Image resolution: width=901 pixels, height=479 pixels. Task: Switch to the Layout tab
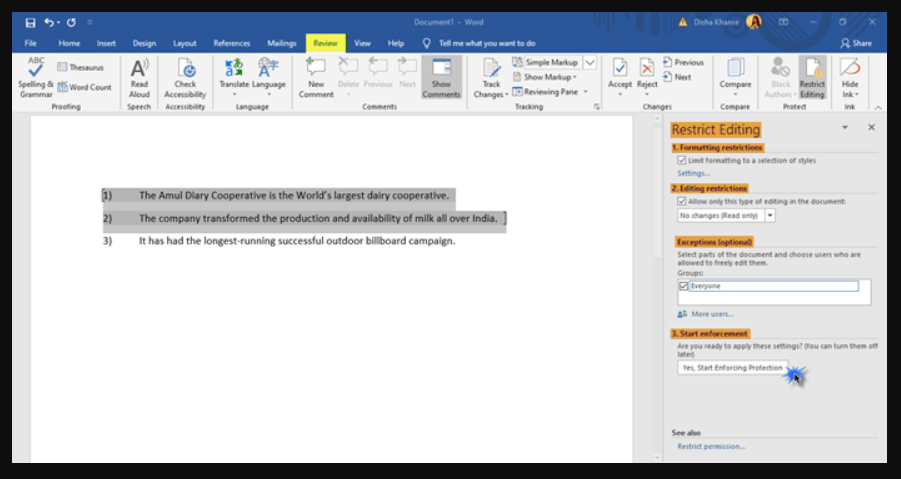coord(184,43)
